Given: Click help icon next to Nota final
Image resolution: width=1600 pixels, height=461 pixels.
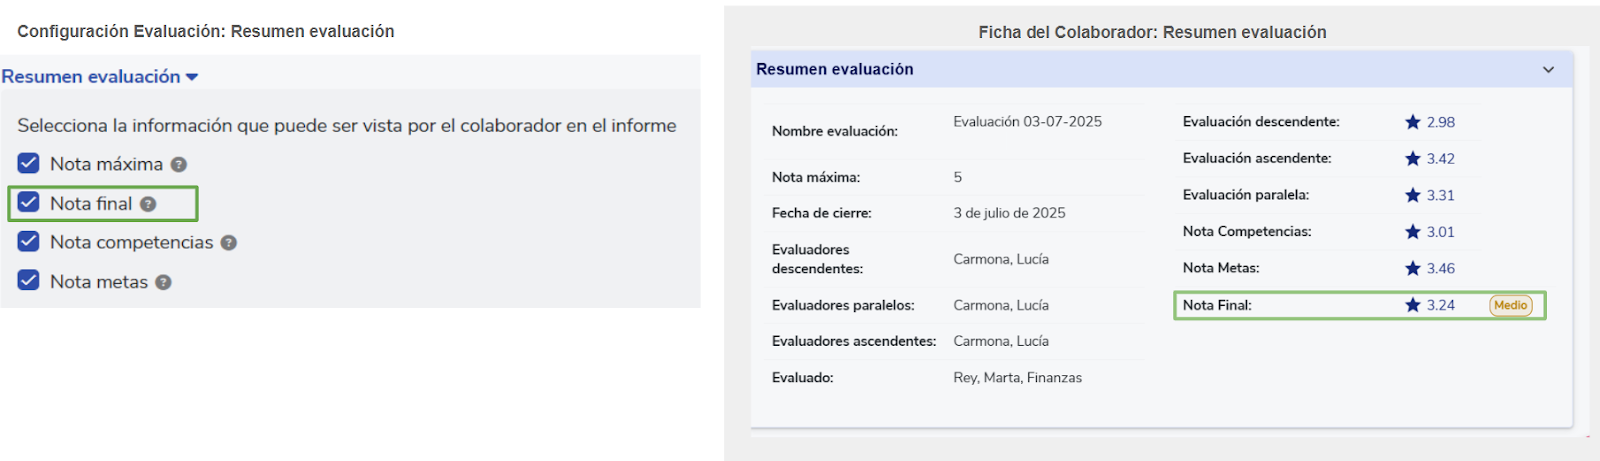Looking at the screenshot, I should (148, 204).
